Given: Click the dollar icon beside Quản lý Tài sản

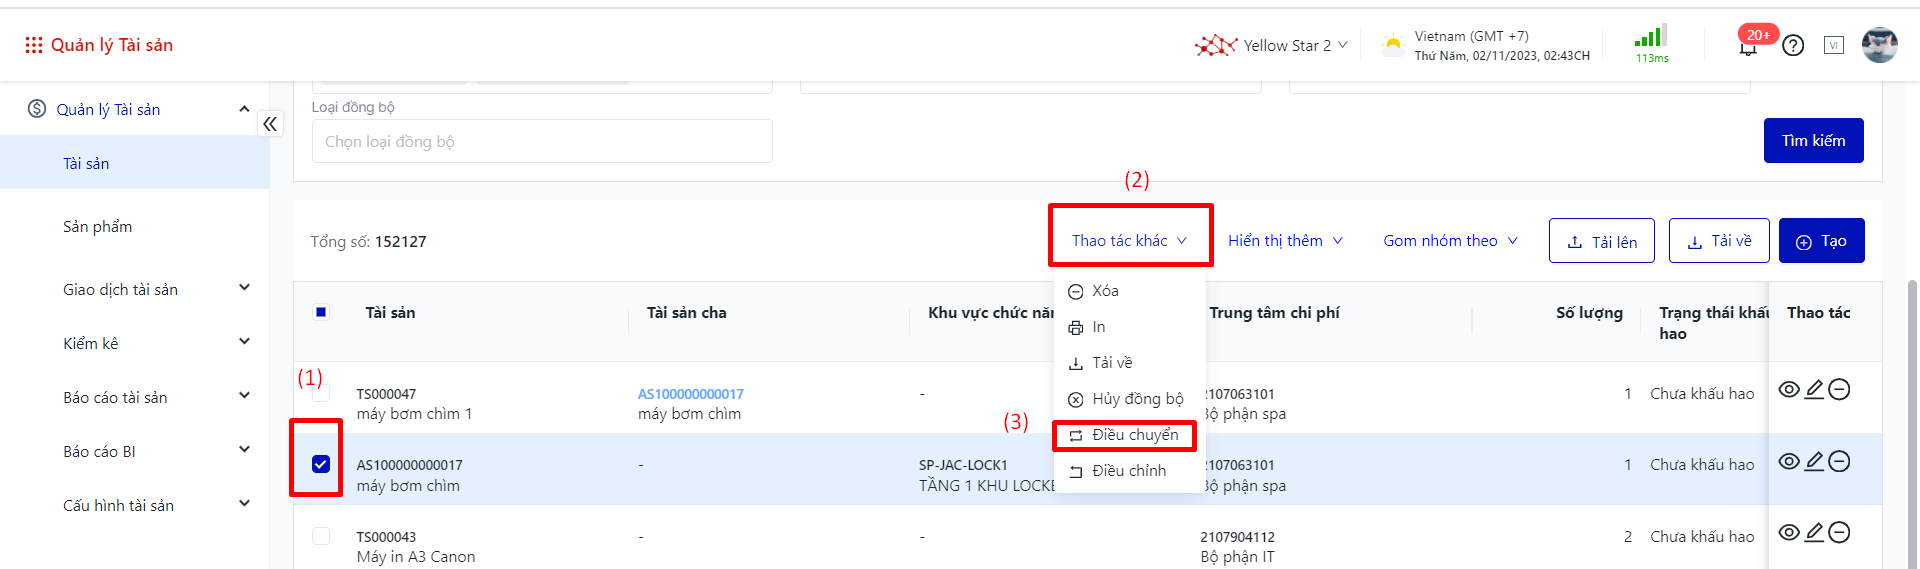Looking at the screenshot, I should [x=37, y=109].
